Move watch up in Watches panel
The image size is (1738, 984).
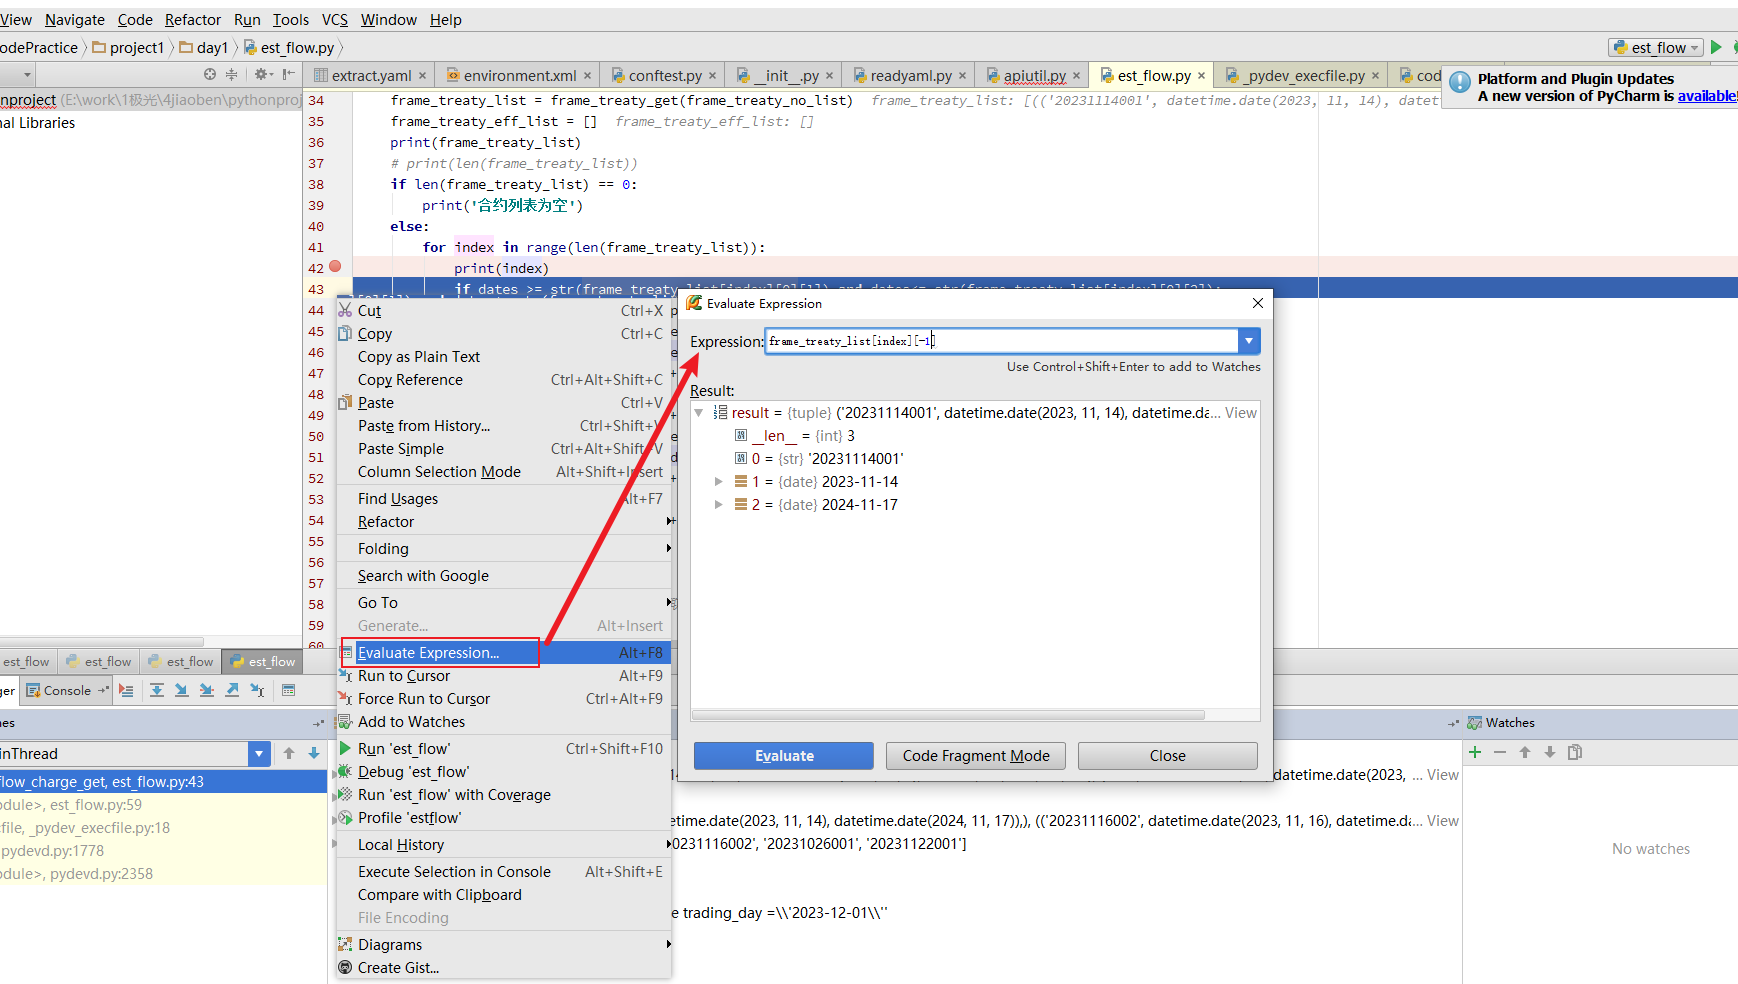coord(1525,752)
